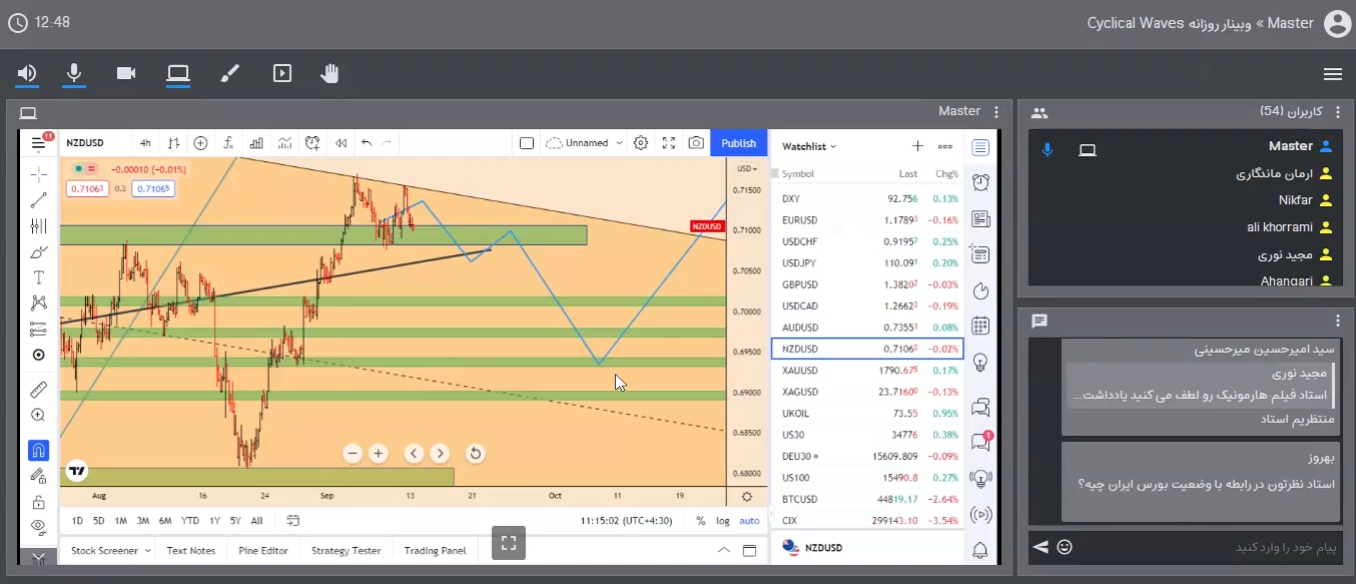
Task: Mute the speaker audio icon
Action: pyautogui.click(x=27, y=73)
